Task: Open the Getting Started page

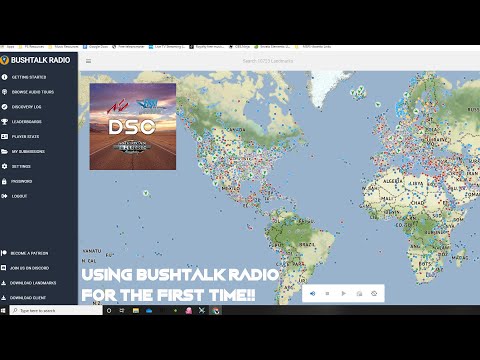Action: [29, 77]
